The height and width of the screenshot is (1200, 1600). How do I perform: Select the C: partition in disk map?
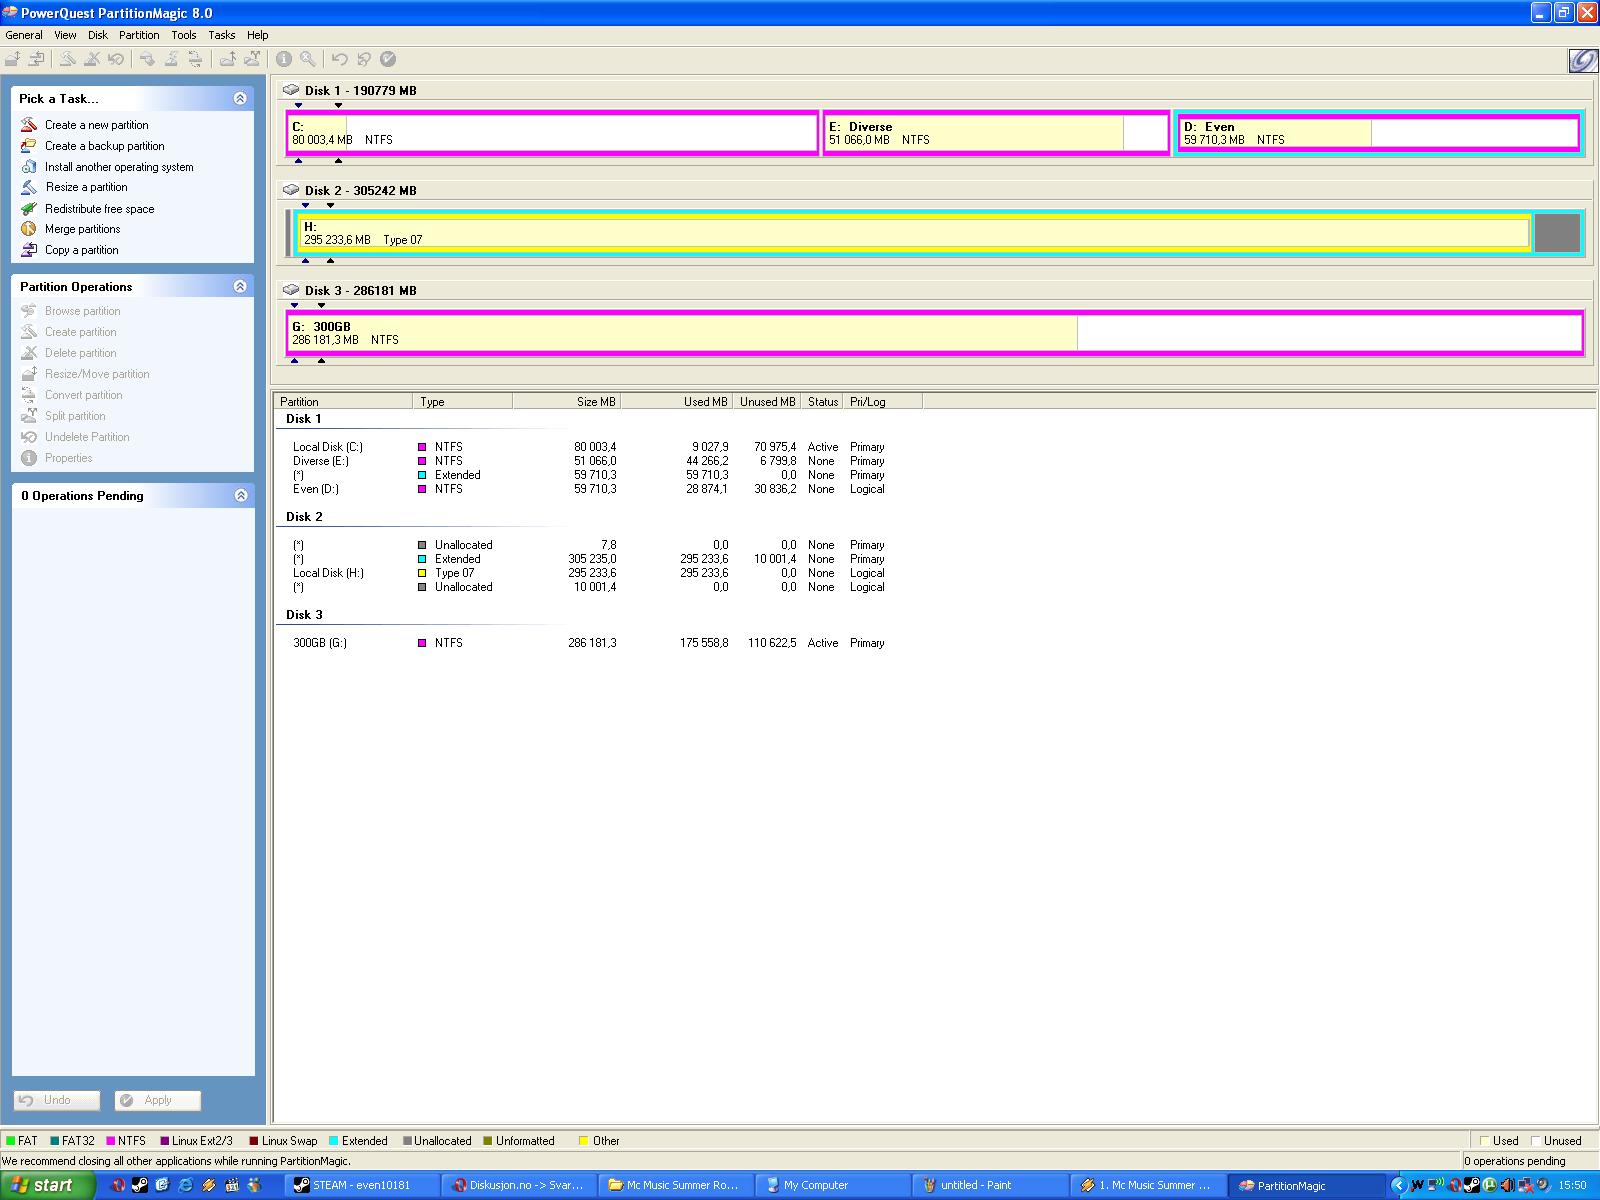coord(553,133)
